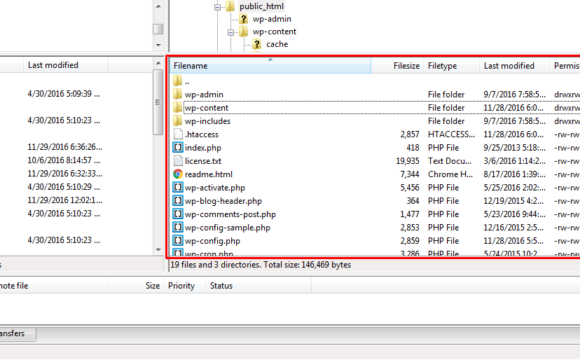Select the wp-admin folder icon in file list

point(178,94)
